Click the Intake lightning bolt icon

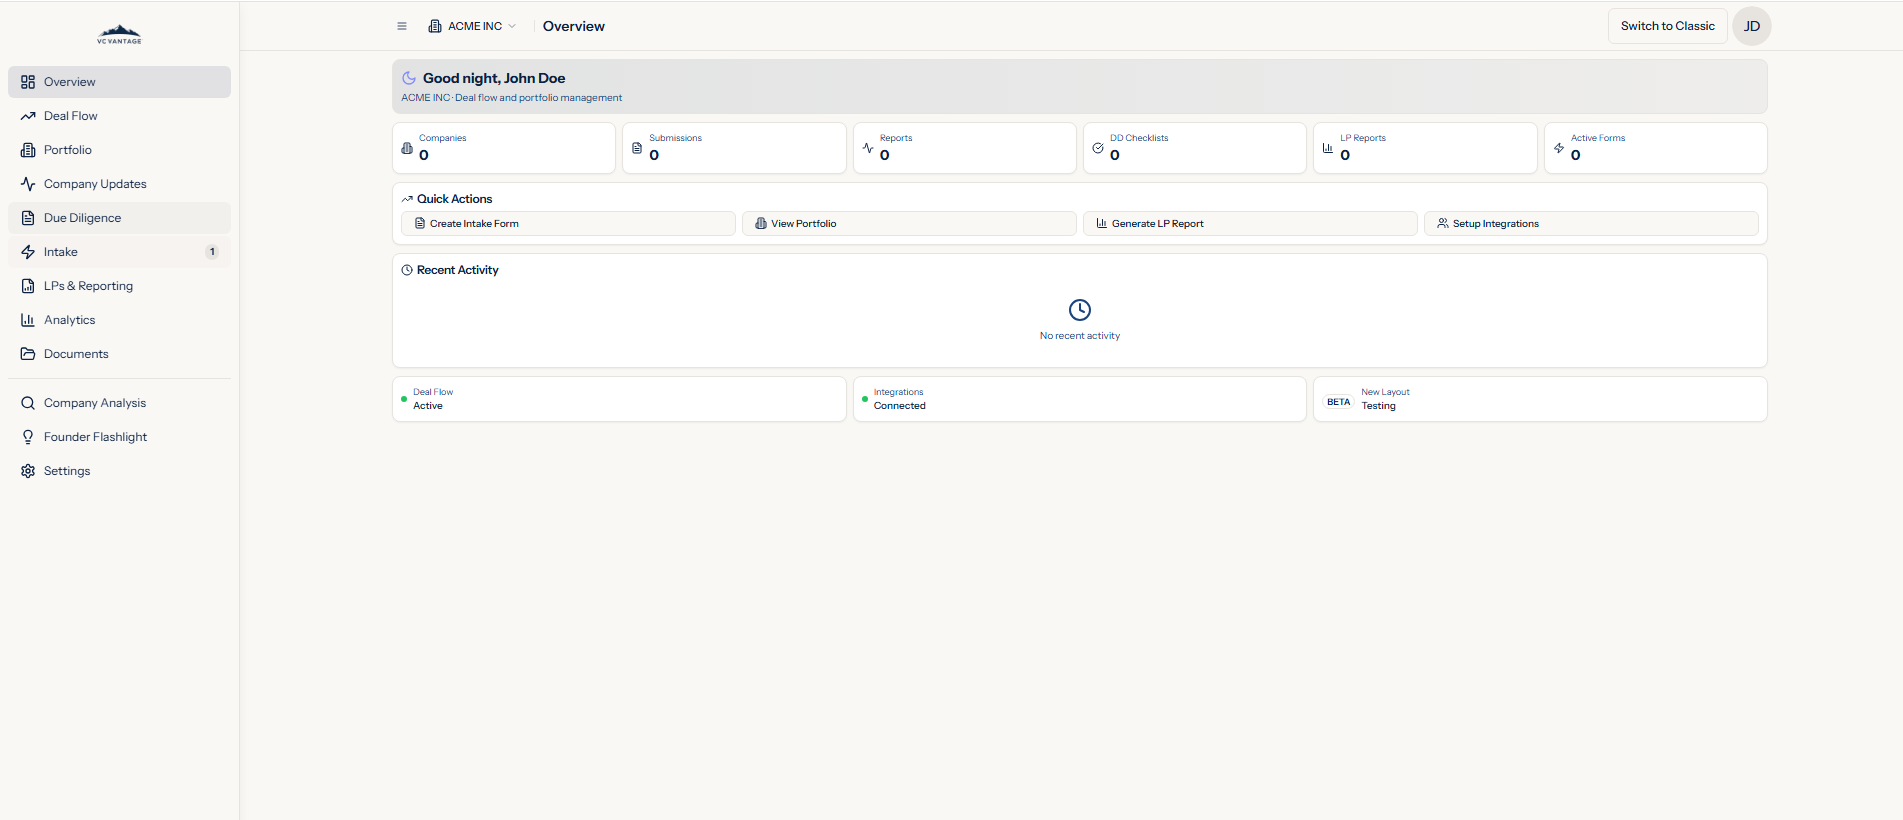coord(28,252)
